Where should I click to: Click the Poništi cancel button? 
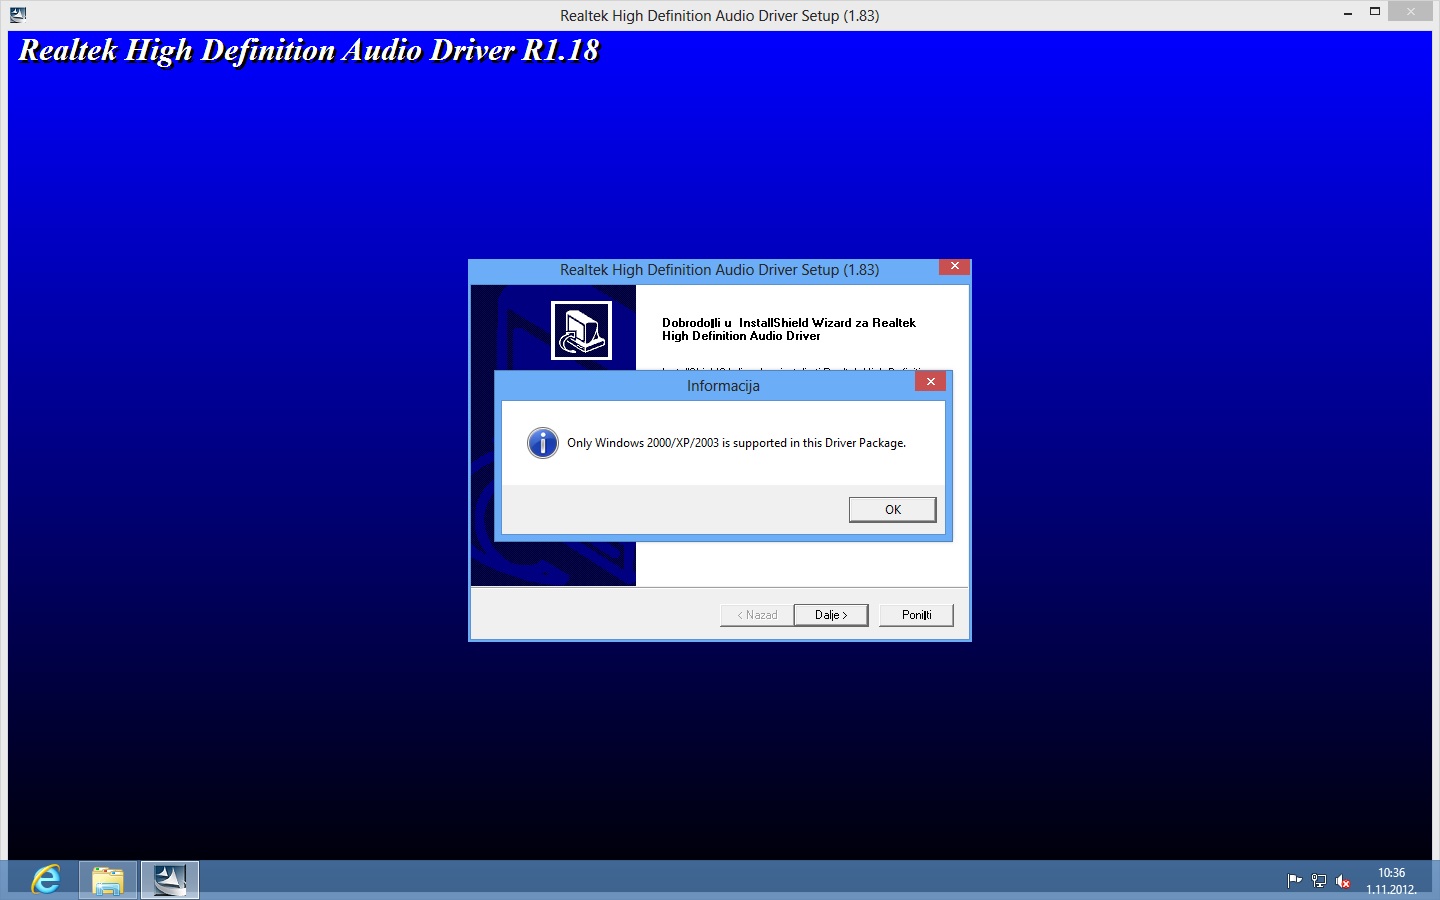click(916, 615)
